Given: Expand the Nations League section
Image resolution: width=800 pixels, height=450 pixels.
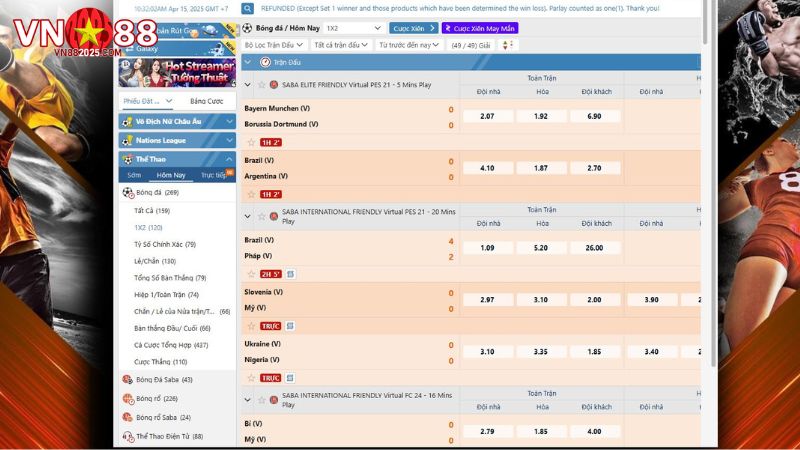Looking at the screenshot, I should 229,140.
